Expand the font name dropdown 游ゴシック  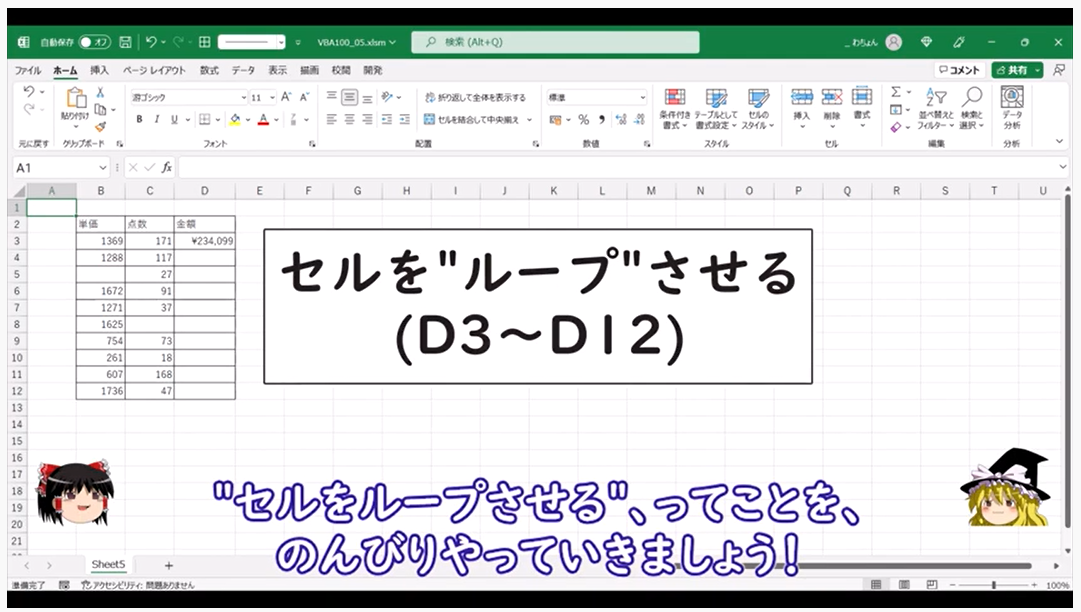pos(243,97)
